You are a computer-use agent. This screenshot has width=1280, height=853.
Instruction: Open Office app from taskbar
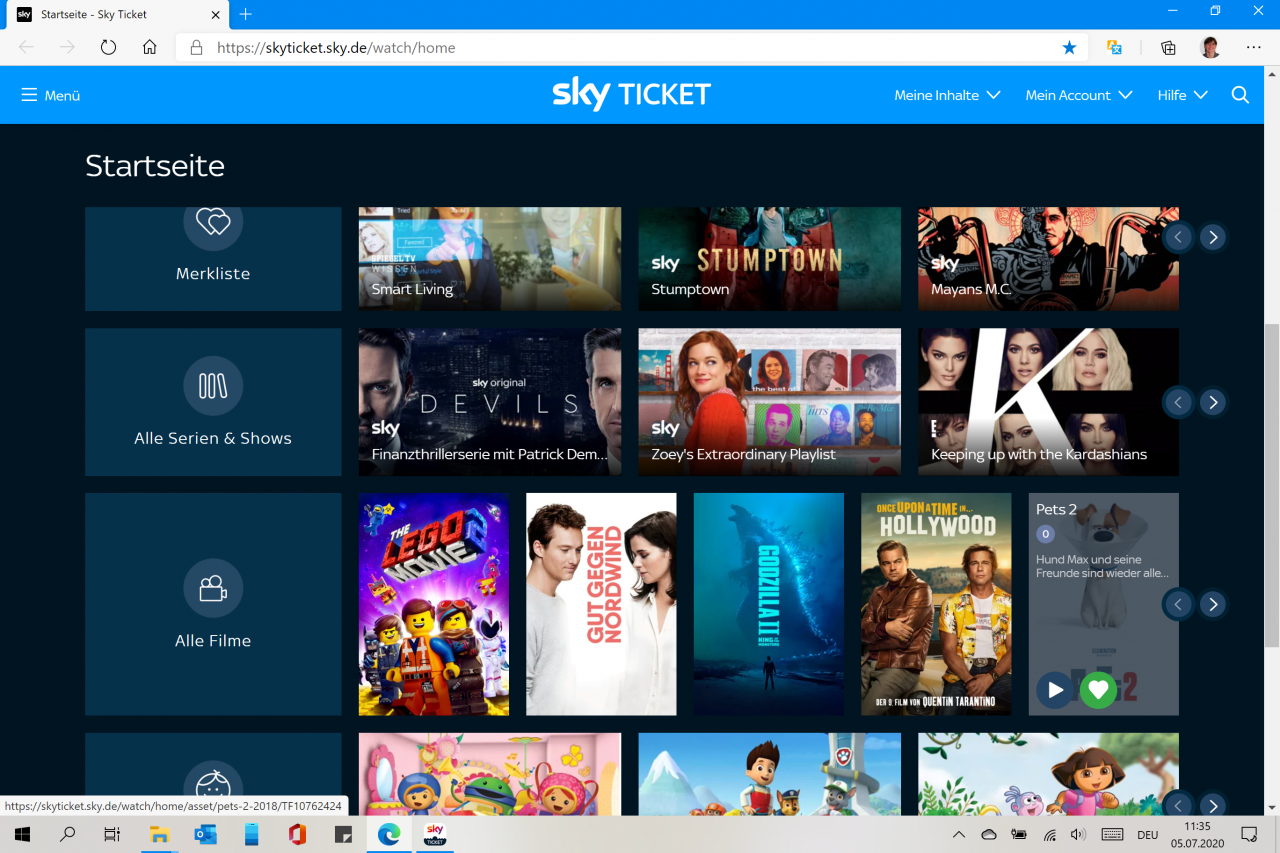click(x=297, y=834)
